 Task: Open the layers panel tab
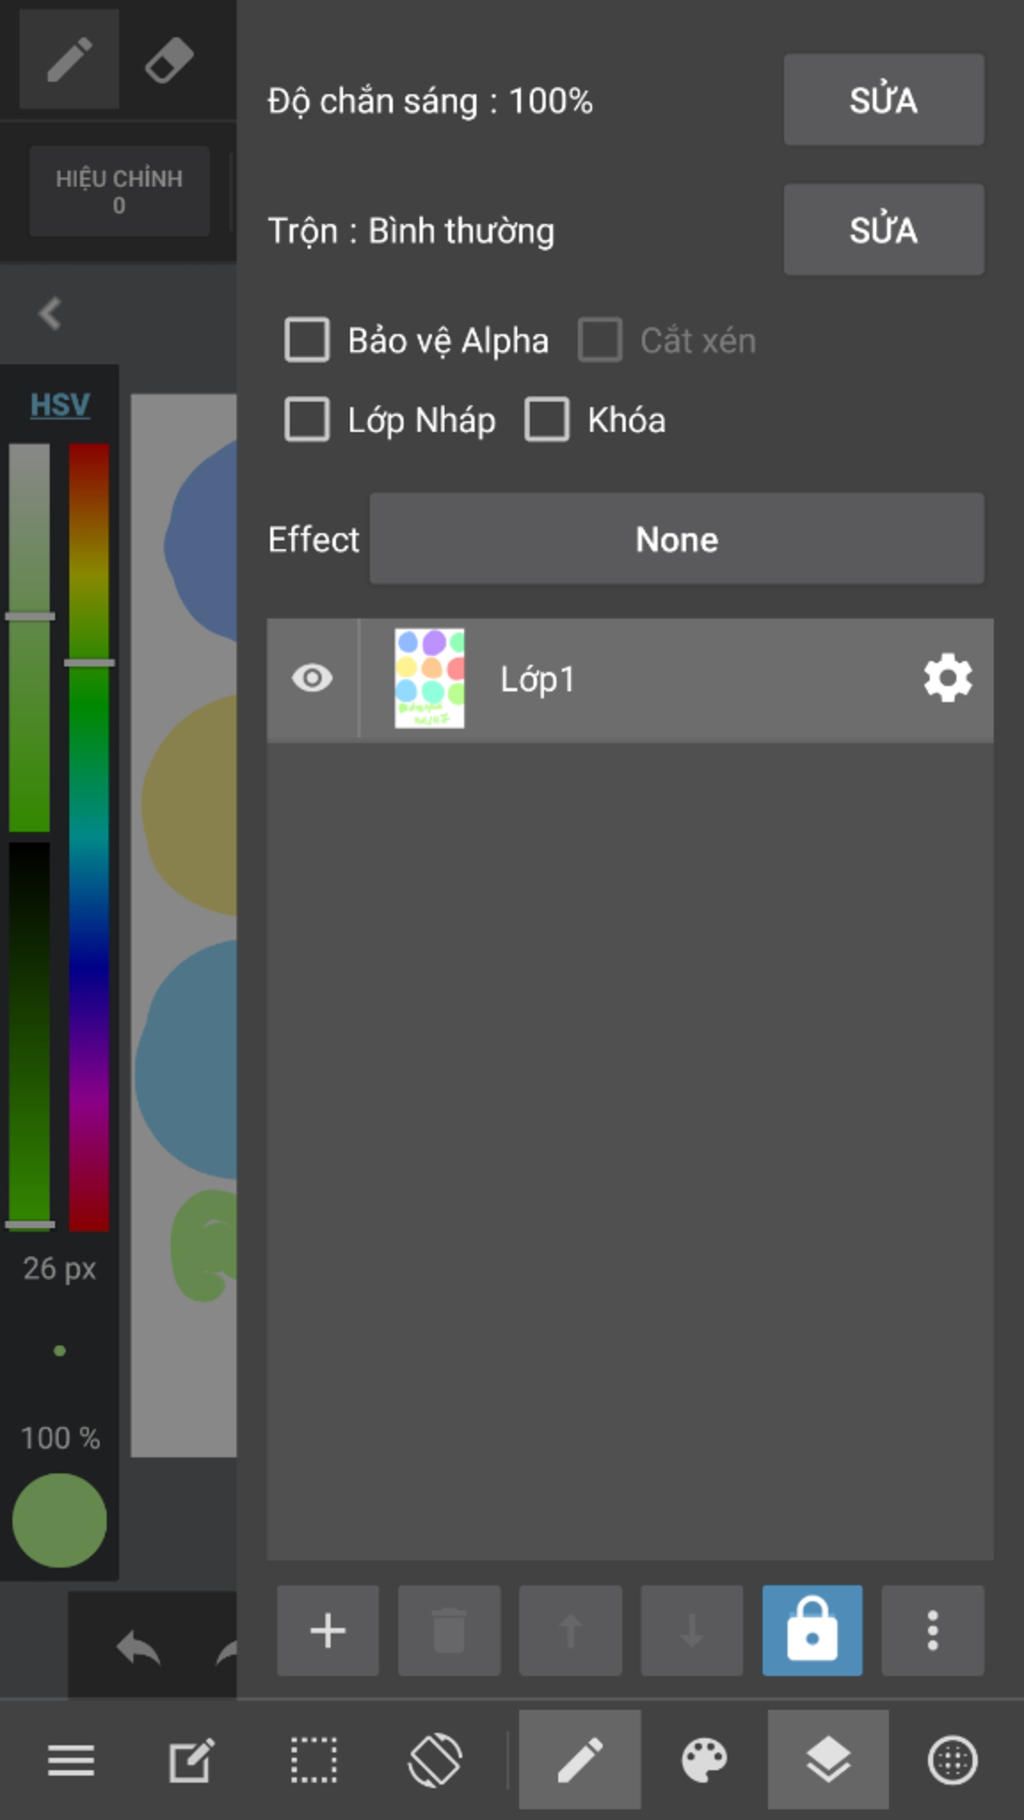(828, 1760)
